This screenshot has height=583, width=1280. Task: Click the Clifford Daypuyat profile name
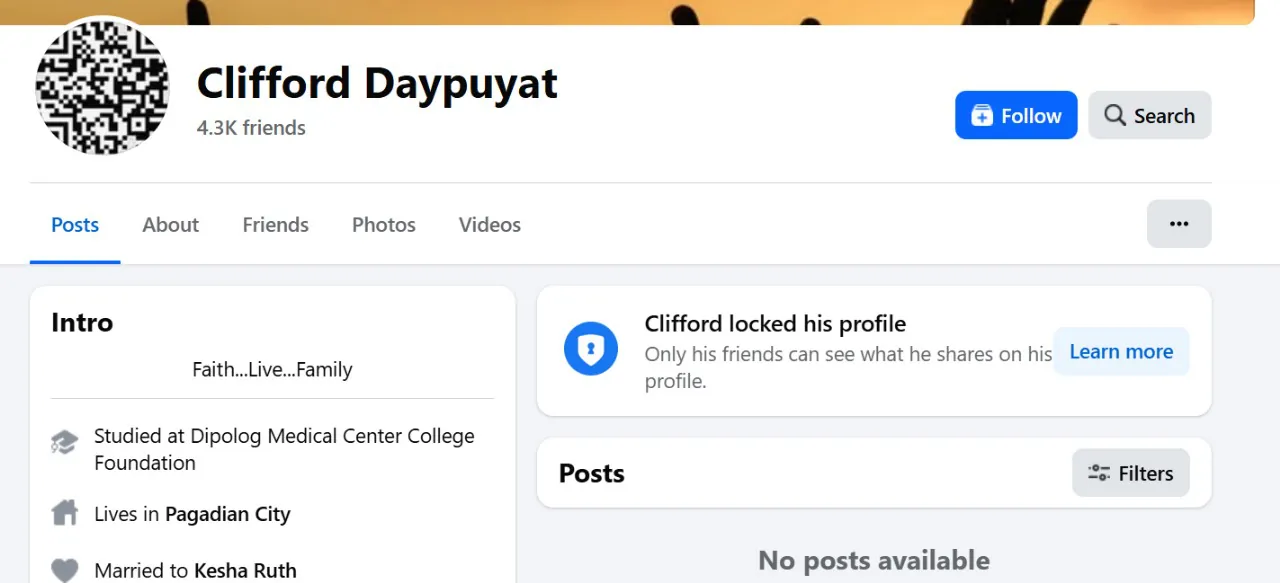point(377,84)
